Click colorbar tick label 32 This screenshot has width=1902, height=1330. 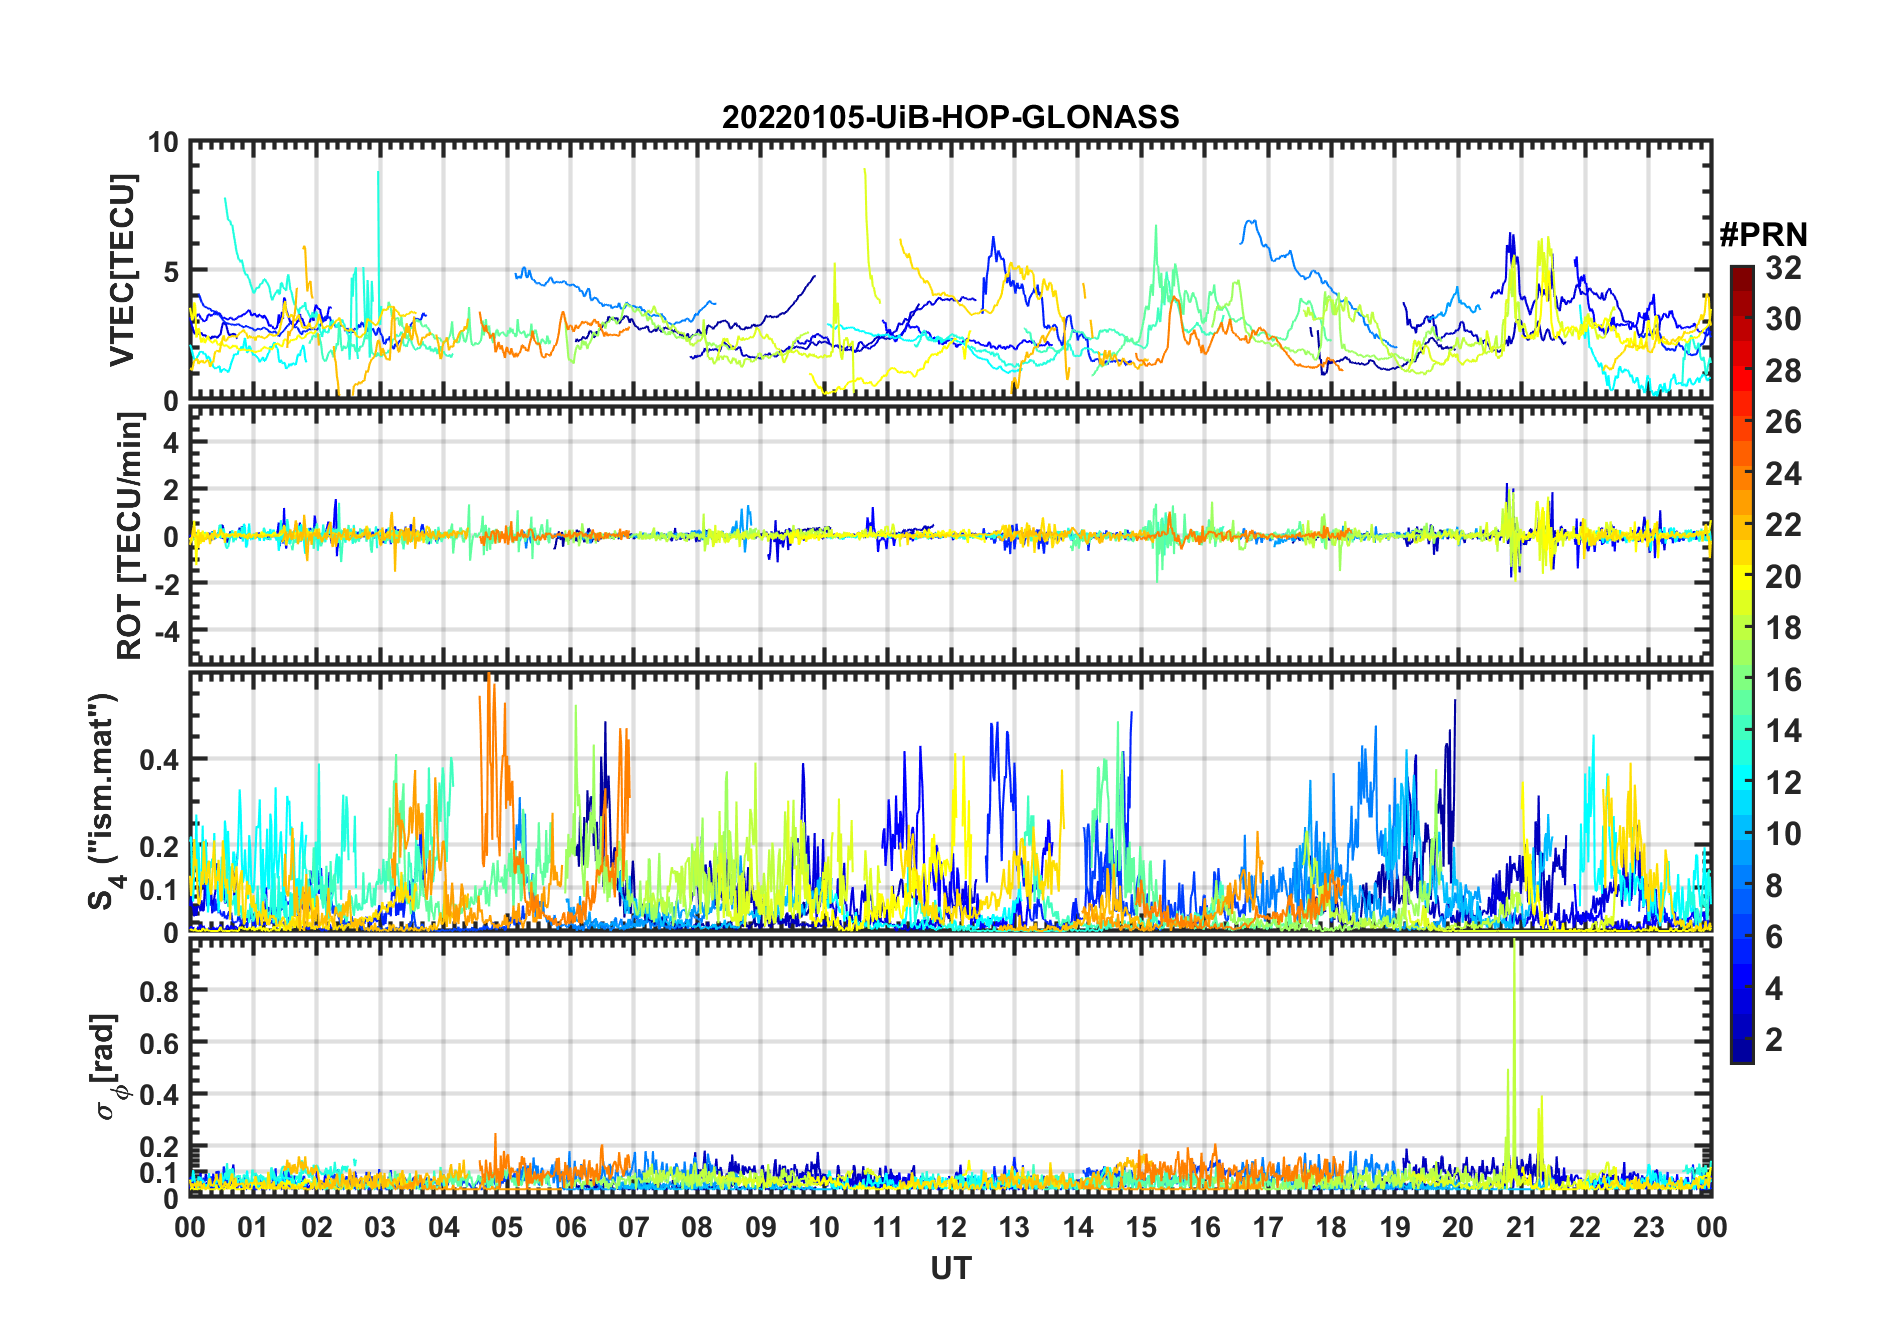[1783, 267]
